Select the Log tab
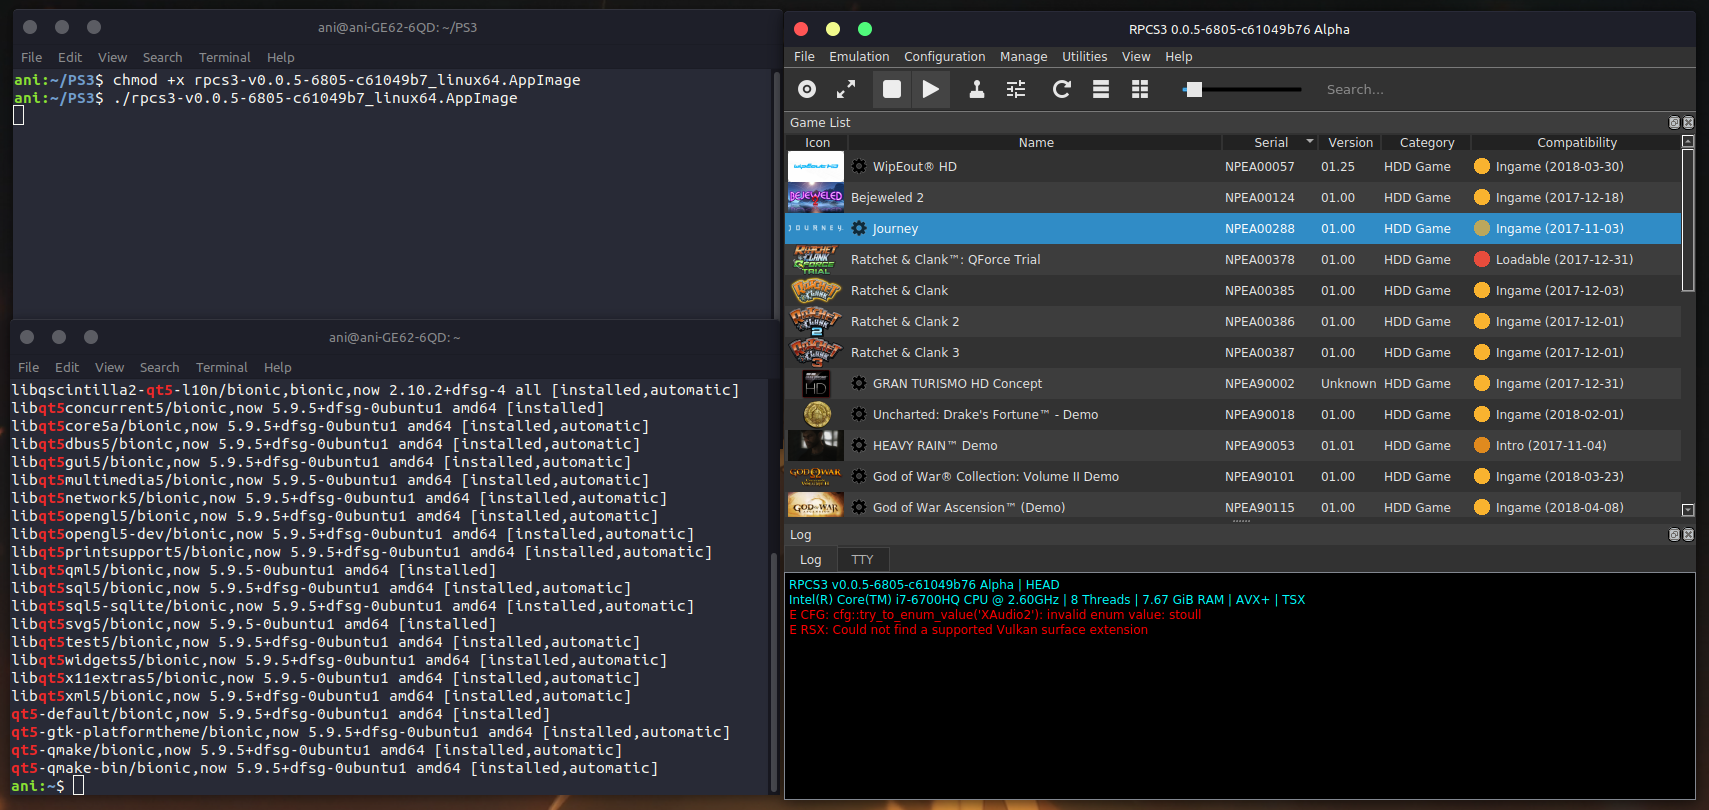The image size is (1709, 810). [810, 559]
